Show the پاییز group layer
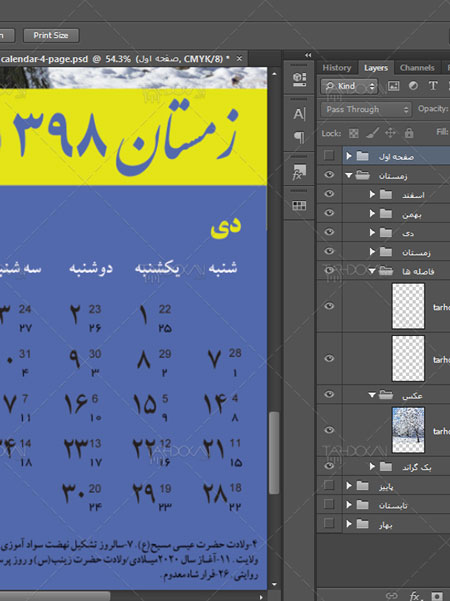450x601 pixels. 329,485
